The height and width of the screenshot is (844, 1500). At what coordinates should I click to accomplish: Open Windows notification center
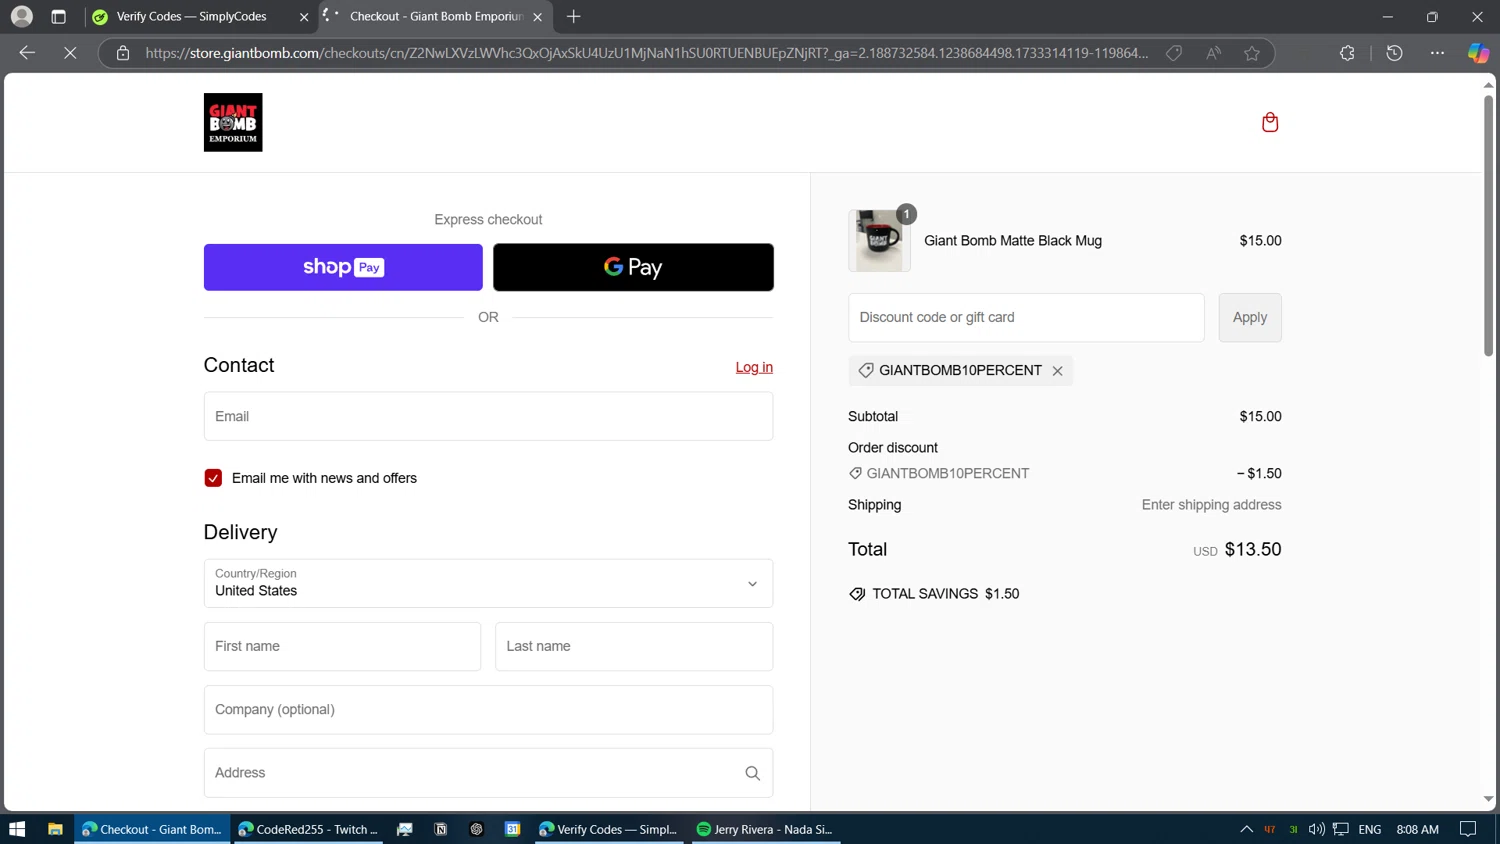pyautogui.click(x=1468, y=829)
